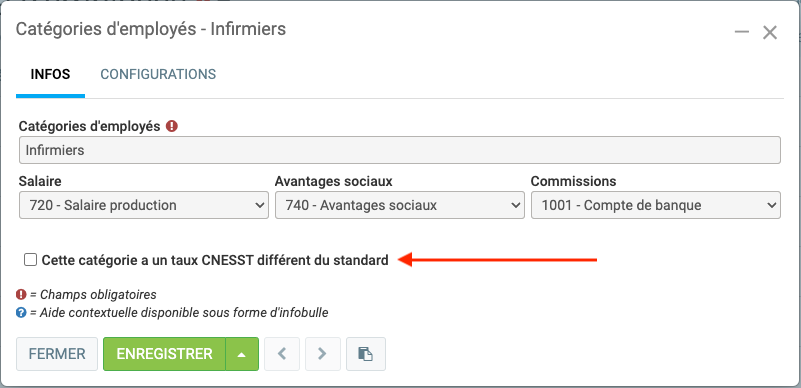Viewport: 801px width, 388px height.
Task: Open the Commissions account dropdown
Action: pyautogui.click(x=655, y=205)
